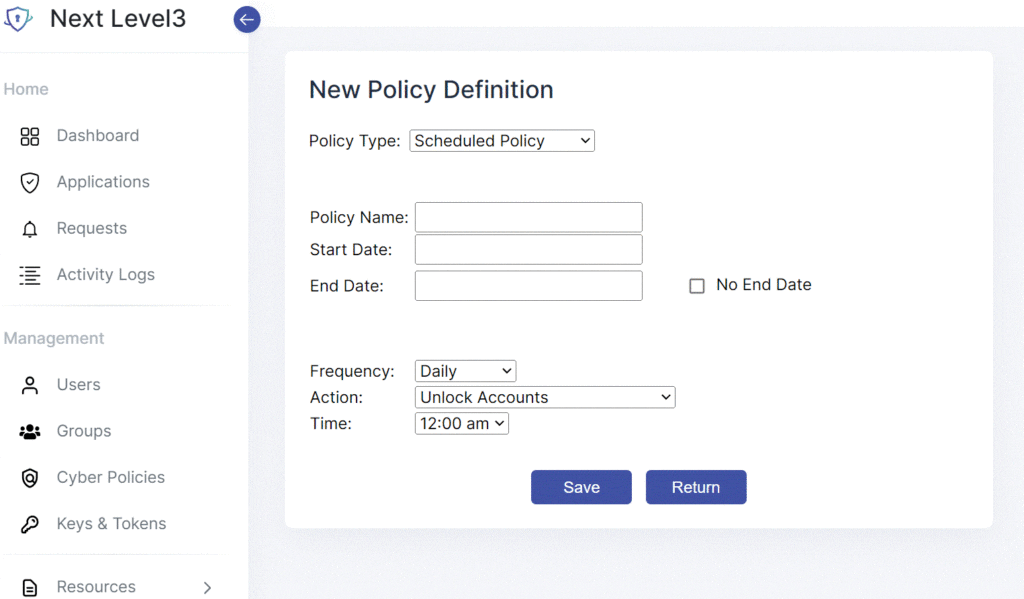The width and height of the screenshot is (1024, 599).
Task: Click the Keys & Tokens key icon
Action: [x=29, y=525]
